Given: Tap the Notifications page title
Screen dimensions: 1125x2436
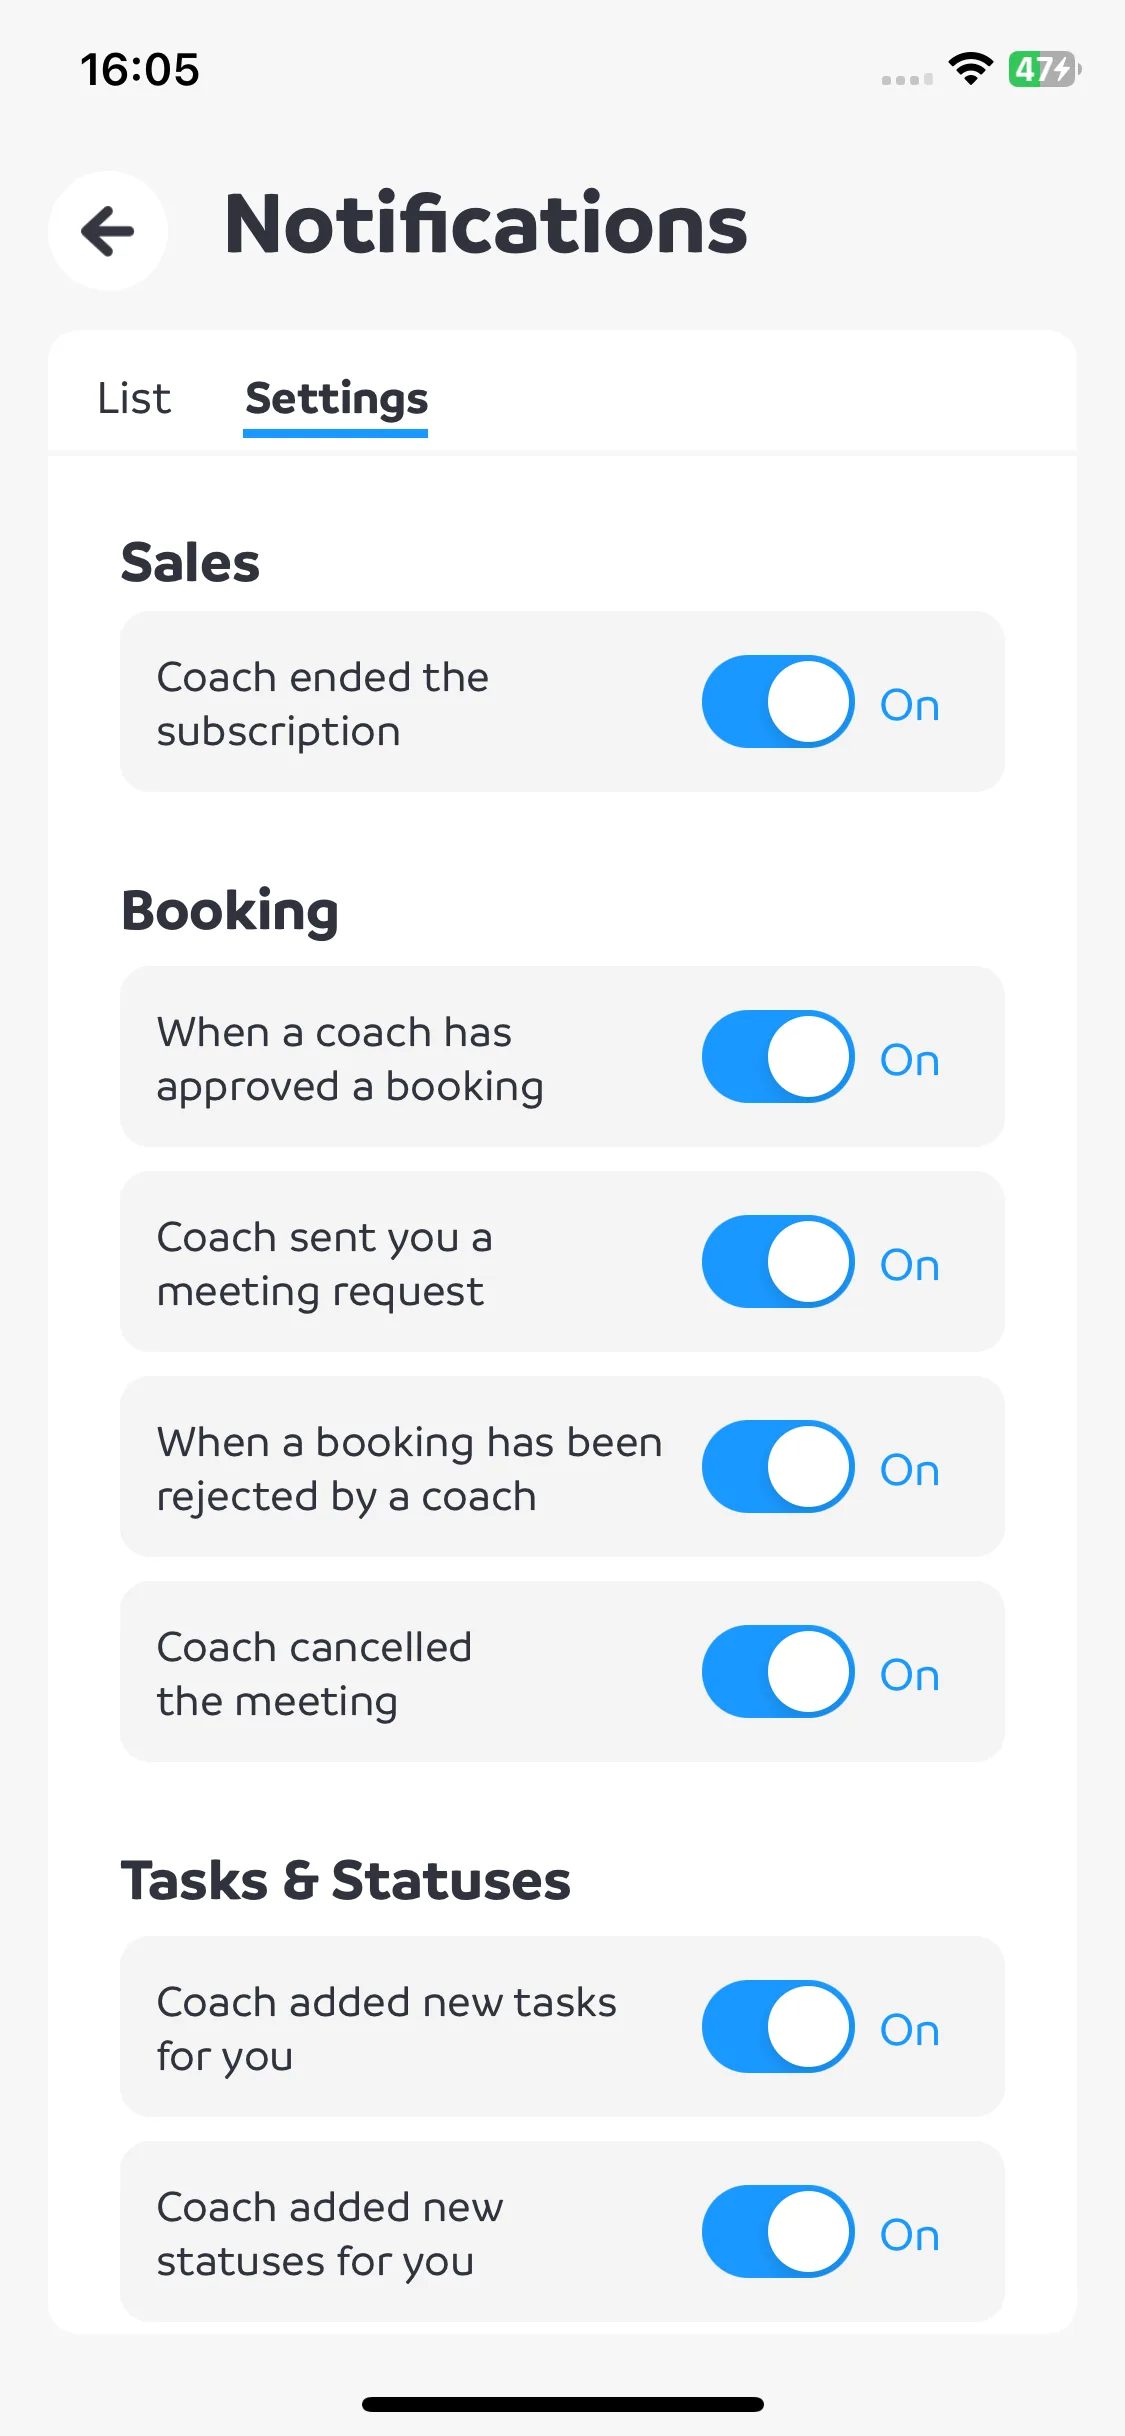Looking at the screenshot, I should [x=486, y=224].
